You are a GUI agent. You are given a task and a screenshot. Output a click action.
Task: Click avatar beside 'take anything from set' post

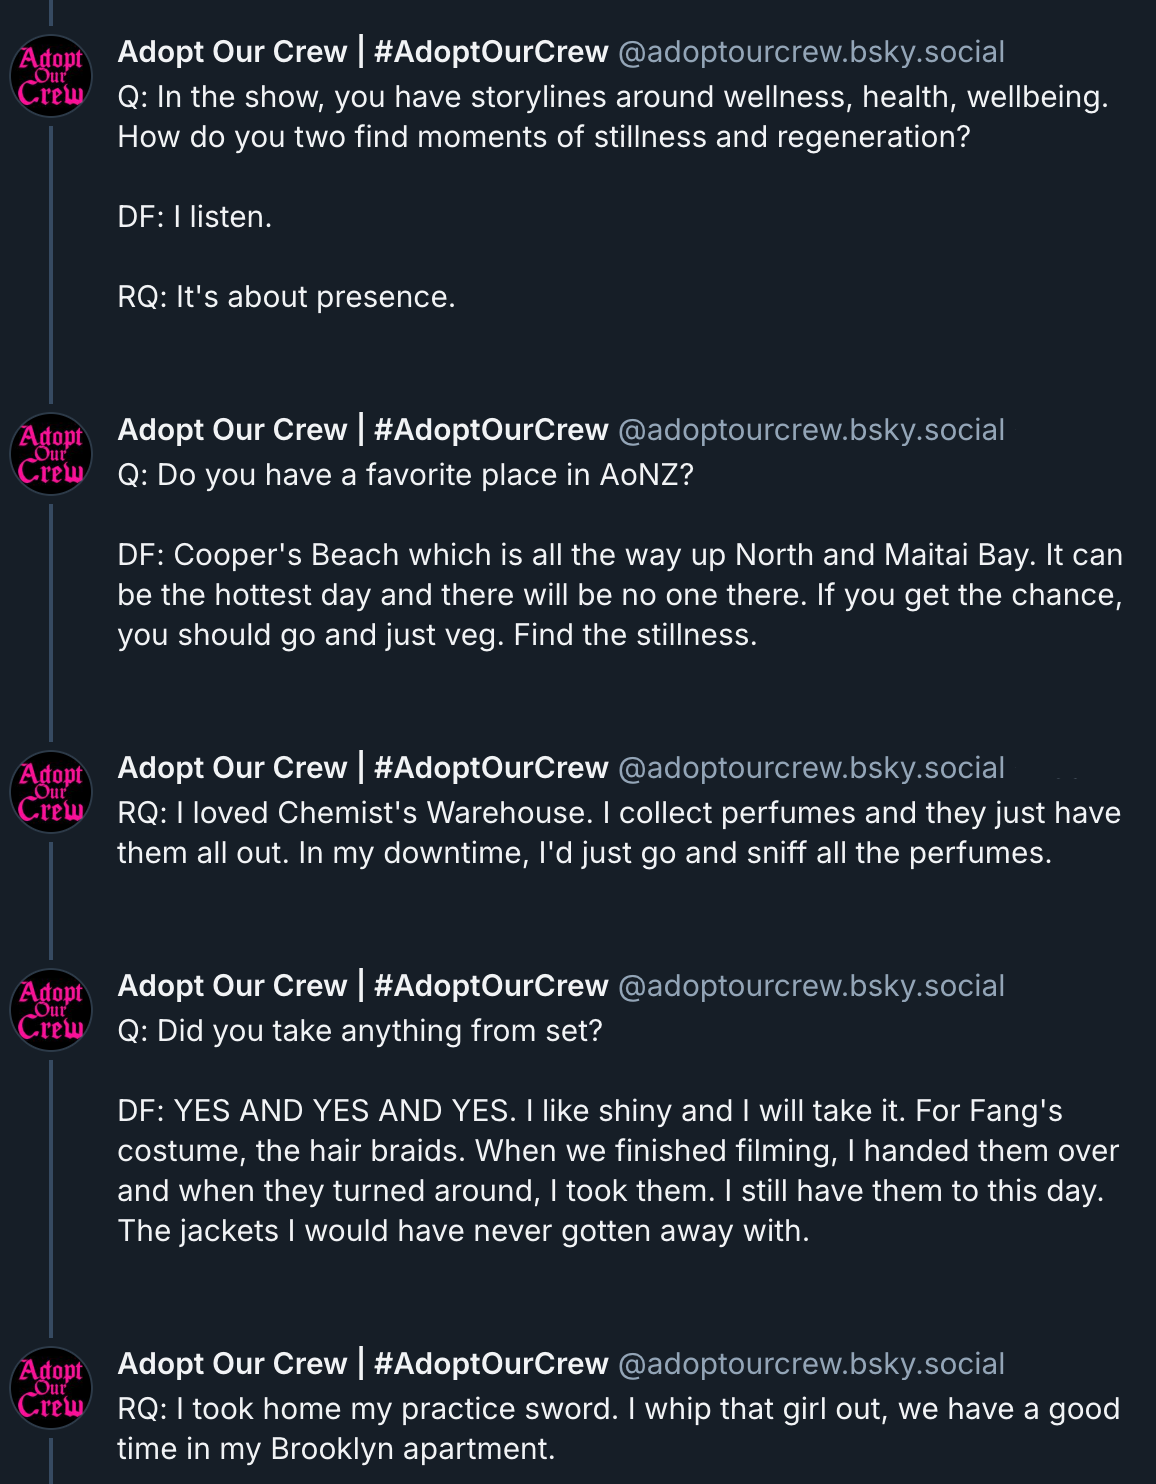click(51, 1011)
